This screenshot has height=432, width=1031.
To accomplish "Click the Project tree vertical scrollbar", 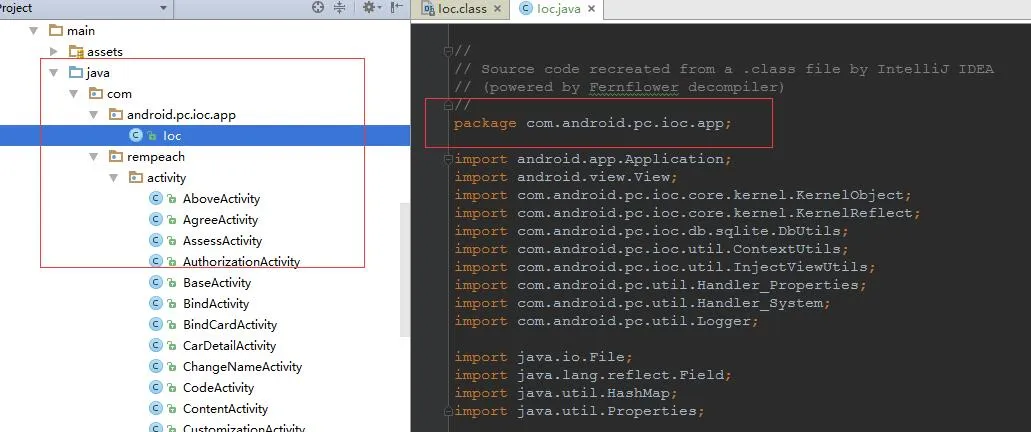I will pyautogui.click(x=405, y=270).
